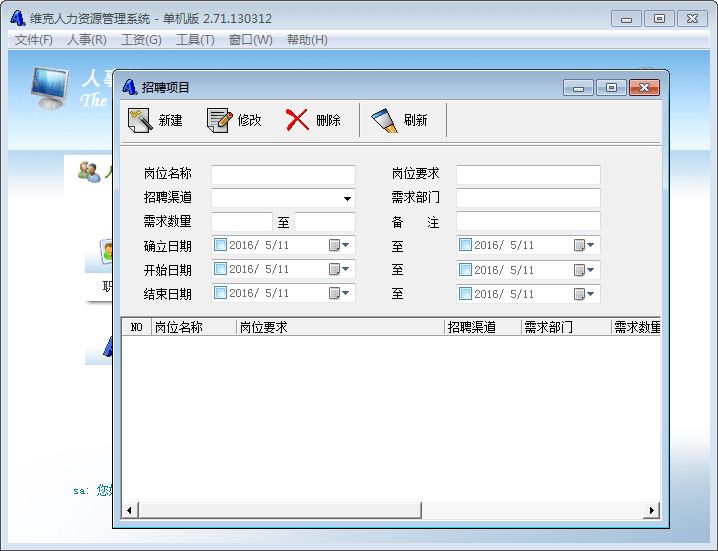Click the 岗位名称 column header
Viewport: 718px width, 551px height.
pyautogui.click(x=194, y=327)
